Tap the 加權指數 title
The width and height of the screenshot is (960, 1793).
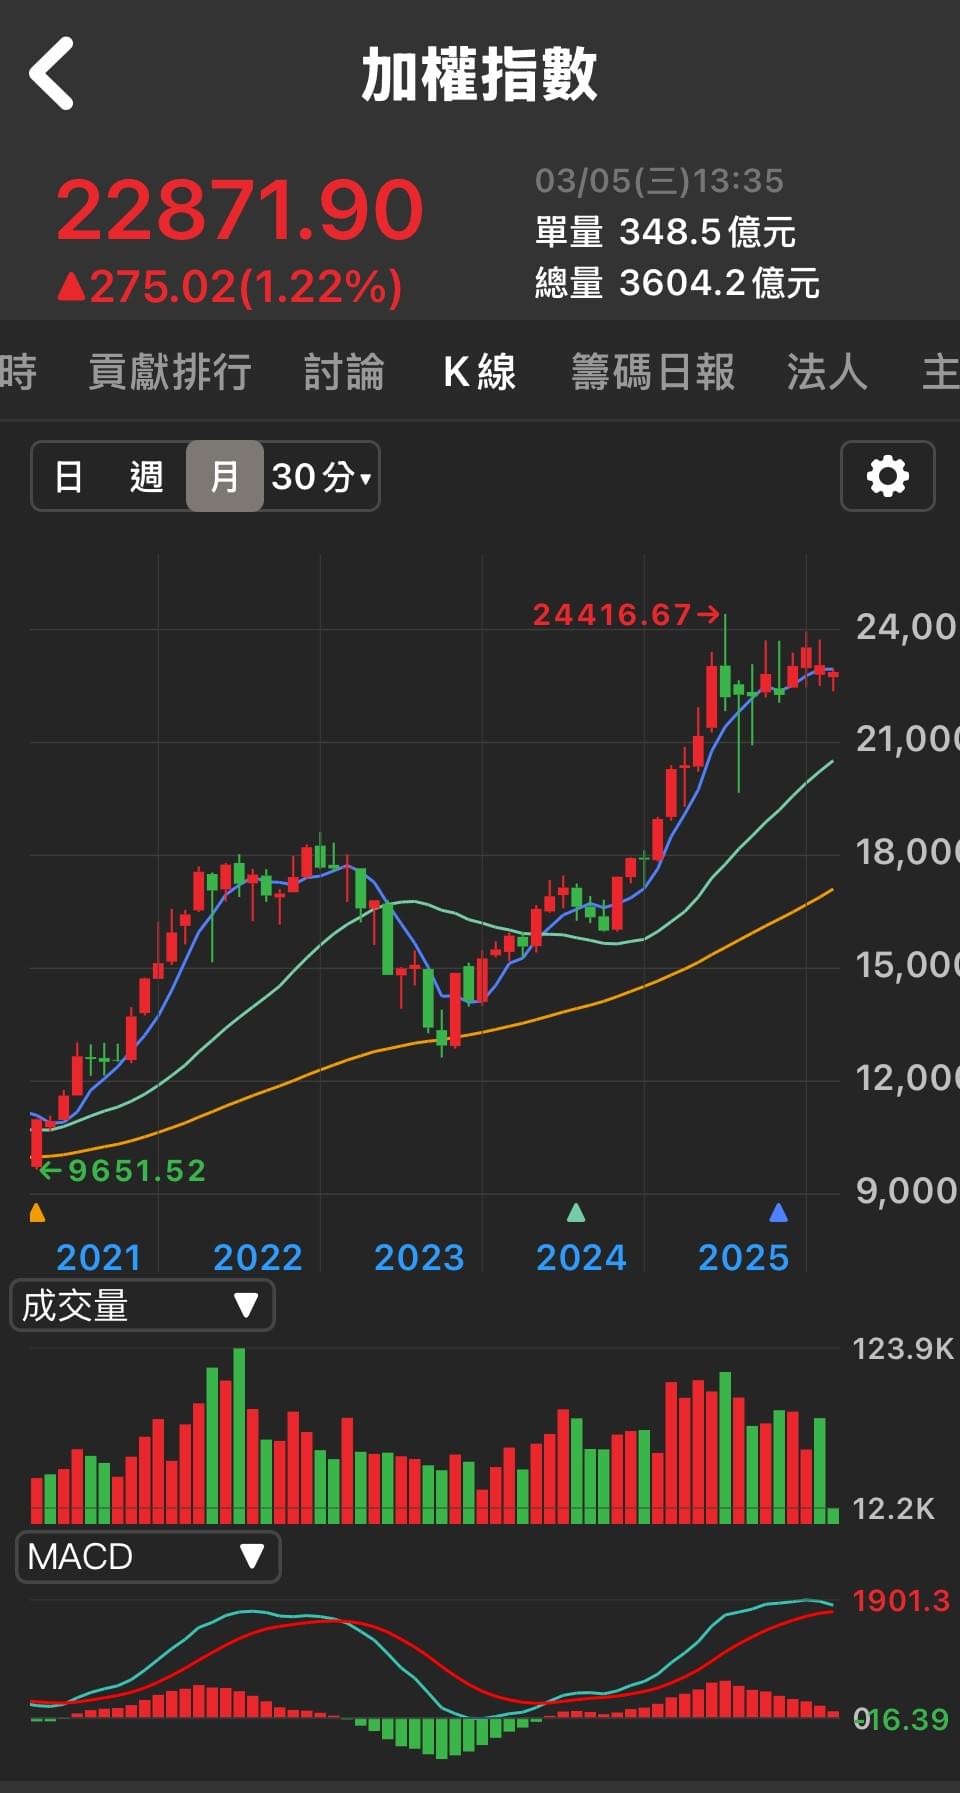coord(480,75)
